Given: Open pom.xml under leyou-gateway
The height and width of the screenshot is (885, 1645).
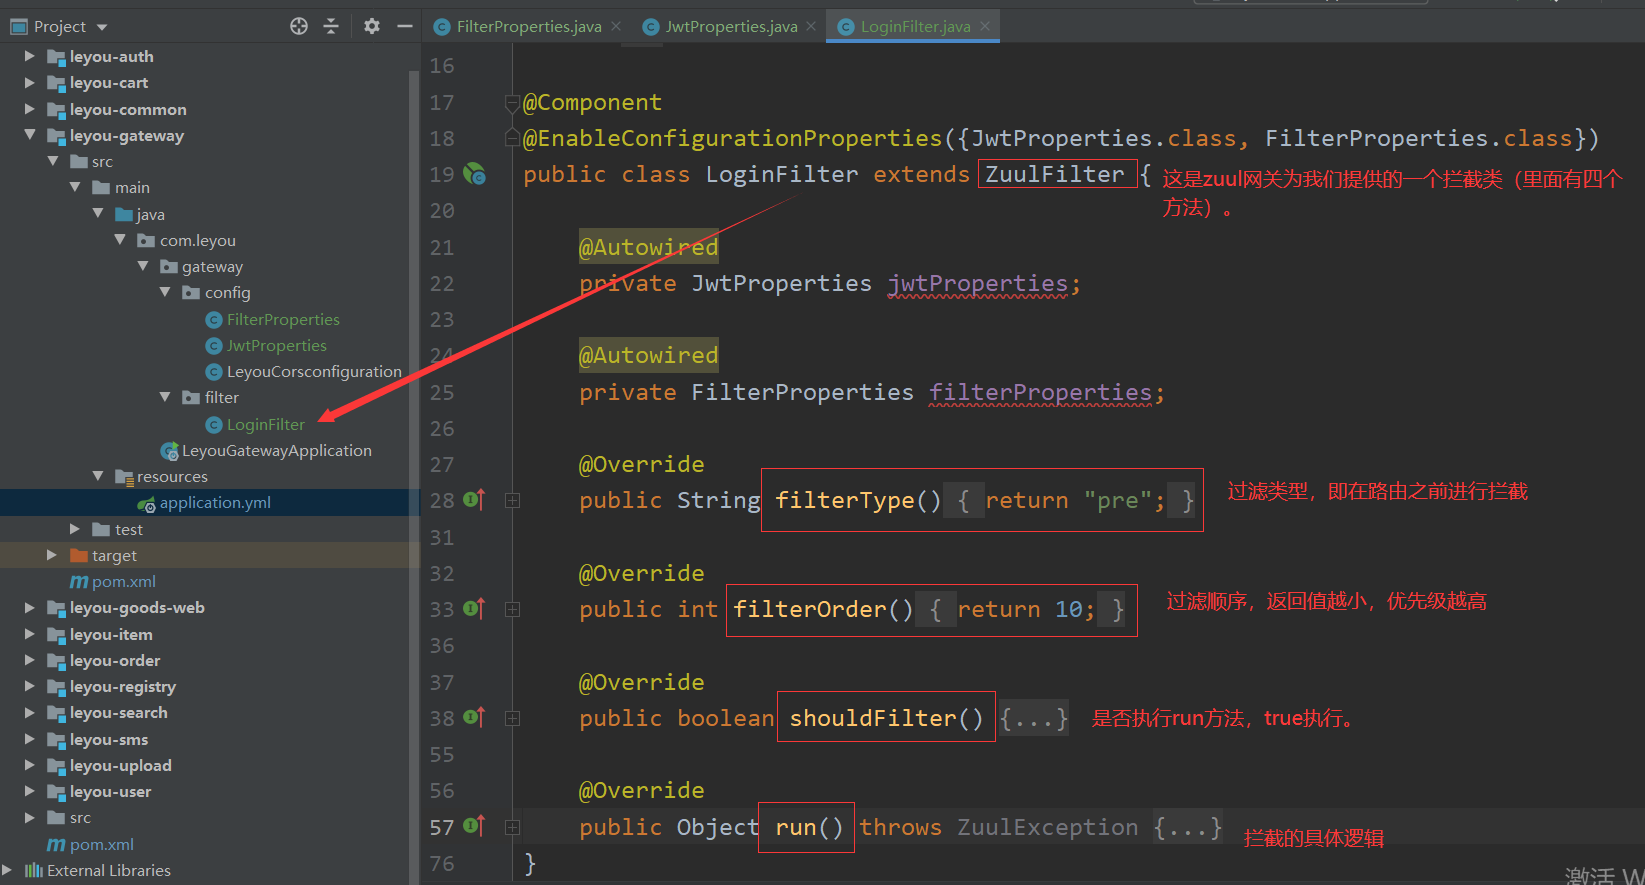Looking at the screenshot, I should [x=123, y=581].
